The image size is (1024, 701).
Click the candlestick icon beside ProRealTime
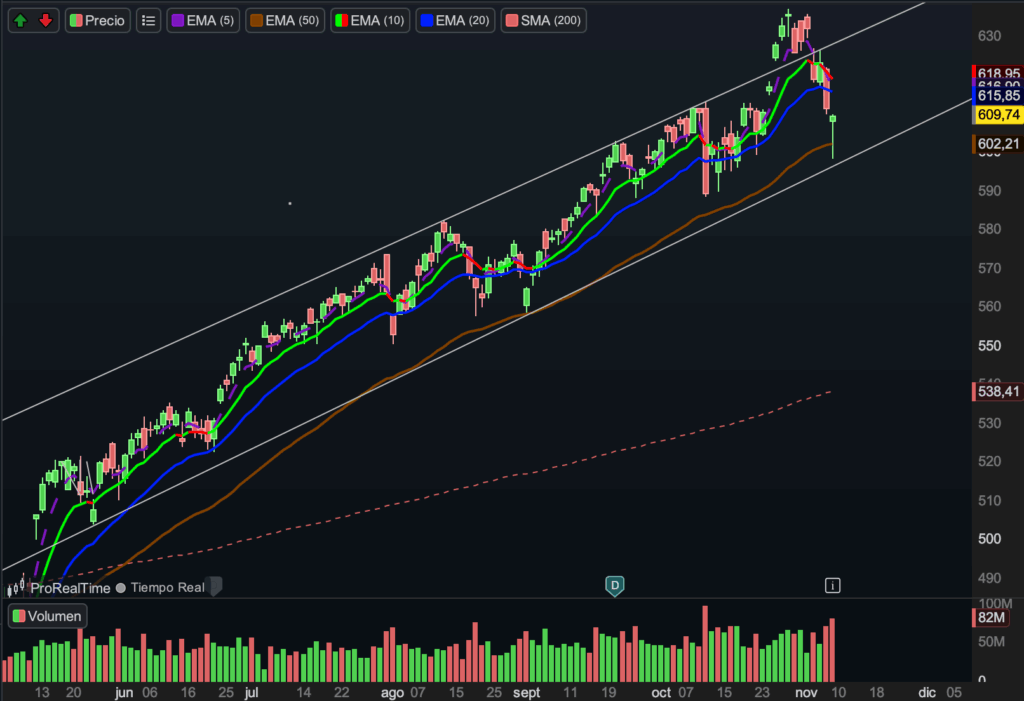pyautogui.click(x=17, y=589)
